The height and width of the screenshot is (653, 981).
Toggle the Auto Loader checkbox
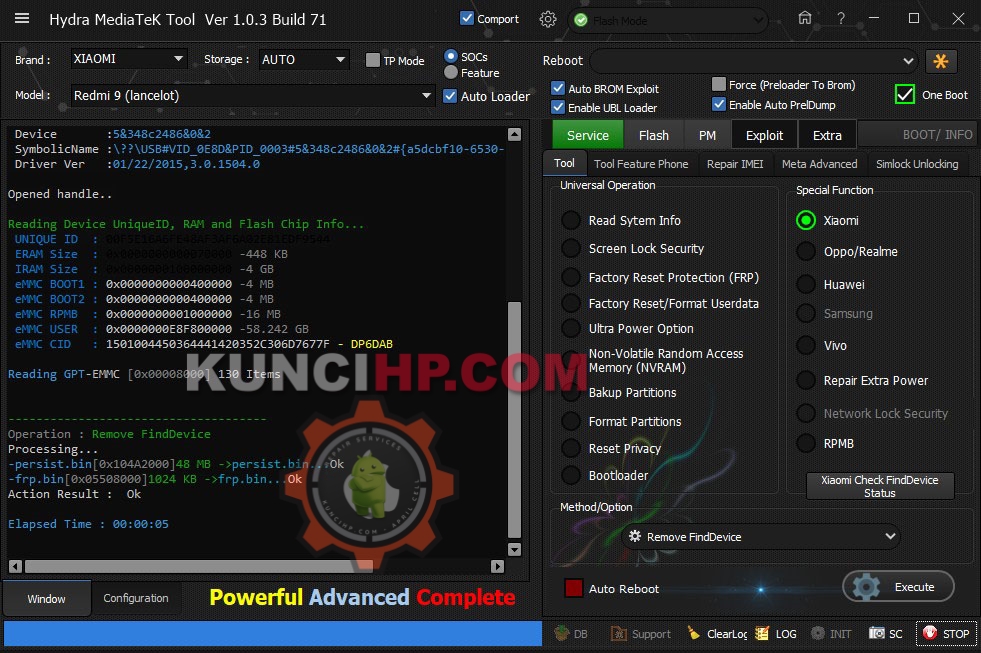(x=450, y=96)
